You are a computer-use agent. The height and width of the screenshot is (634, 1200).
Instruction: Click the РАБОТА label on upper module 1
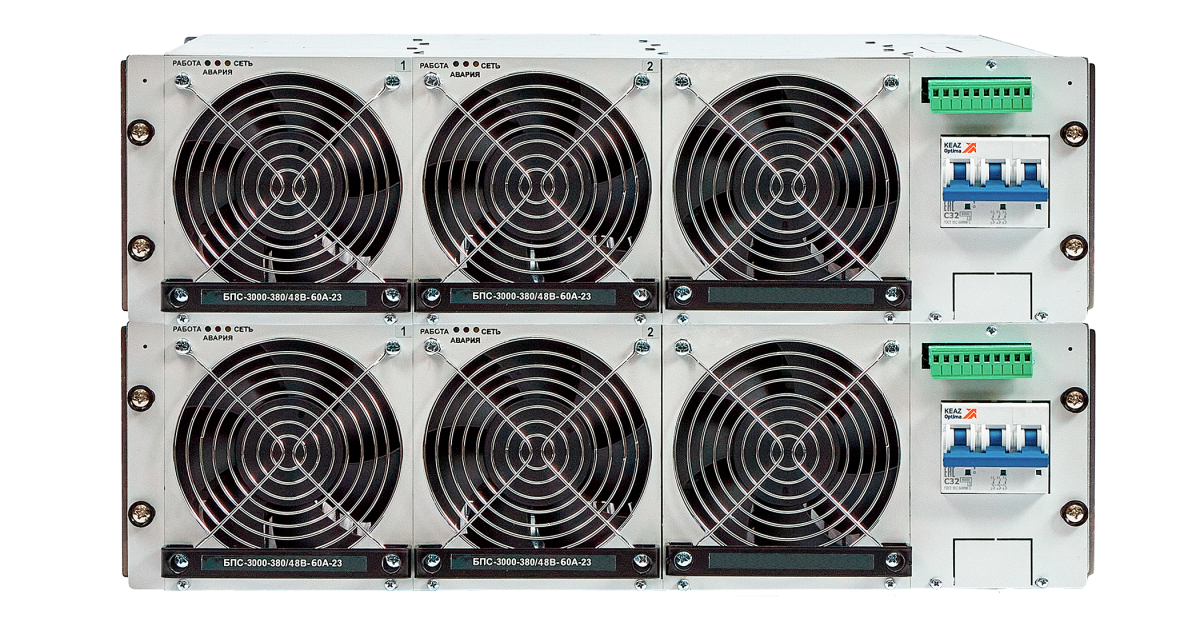coord(187,64)
